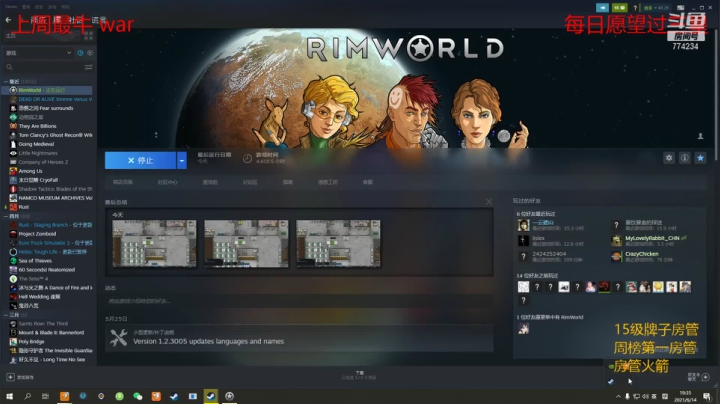720x404 pixels.
Task: Open the 游戏 library category dropdown
Action: pyautogui.click(x=39, y=53)
